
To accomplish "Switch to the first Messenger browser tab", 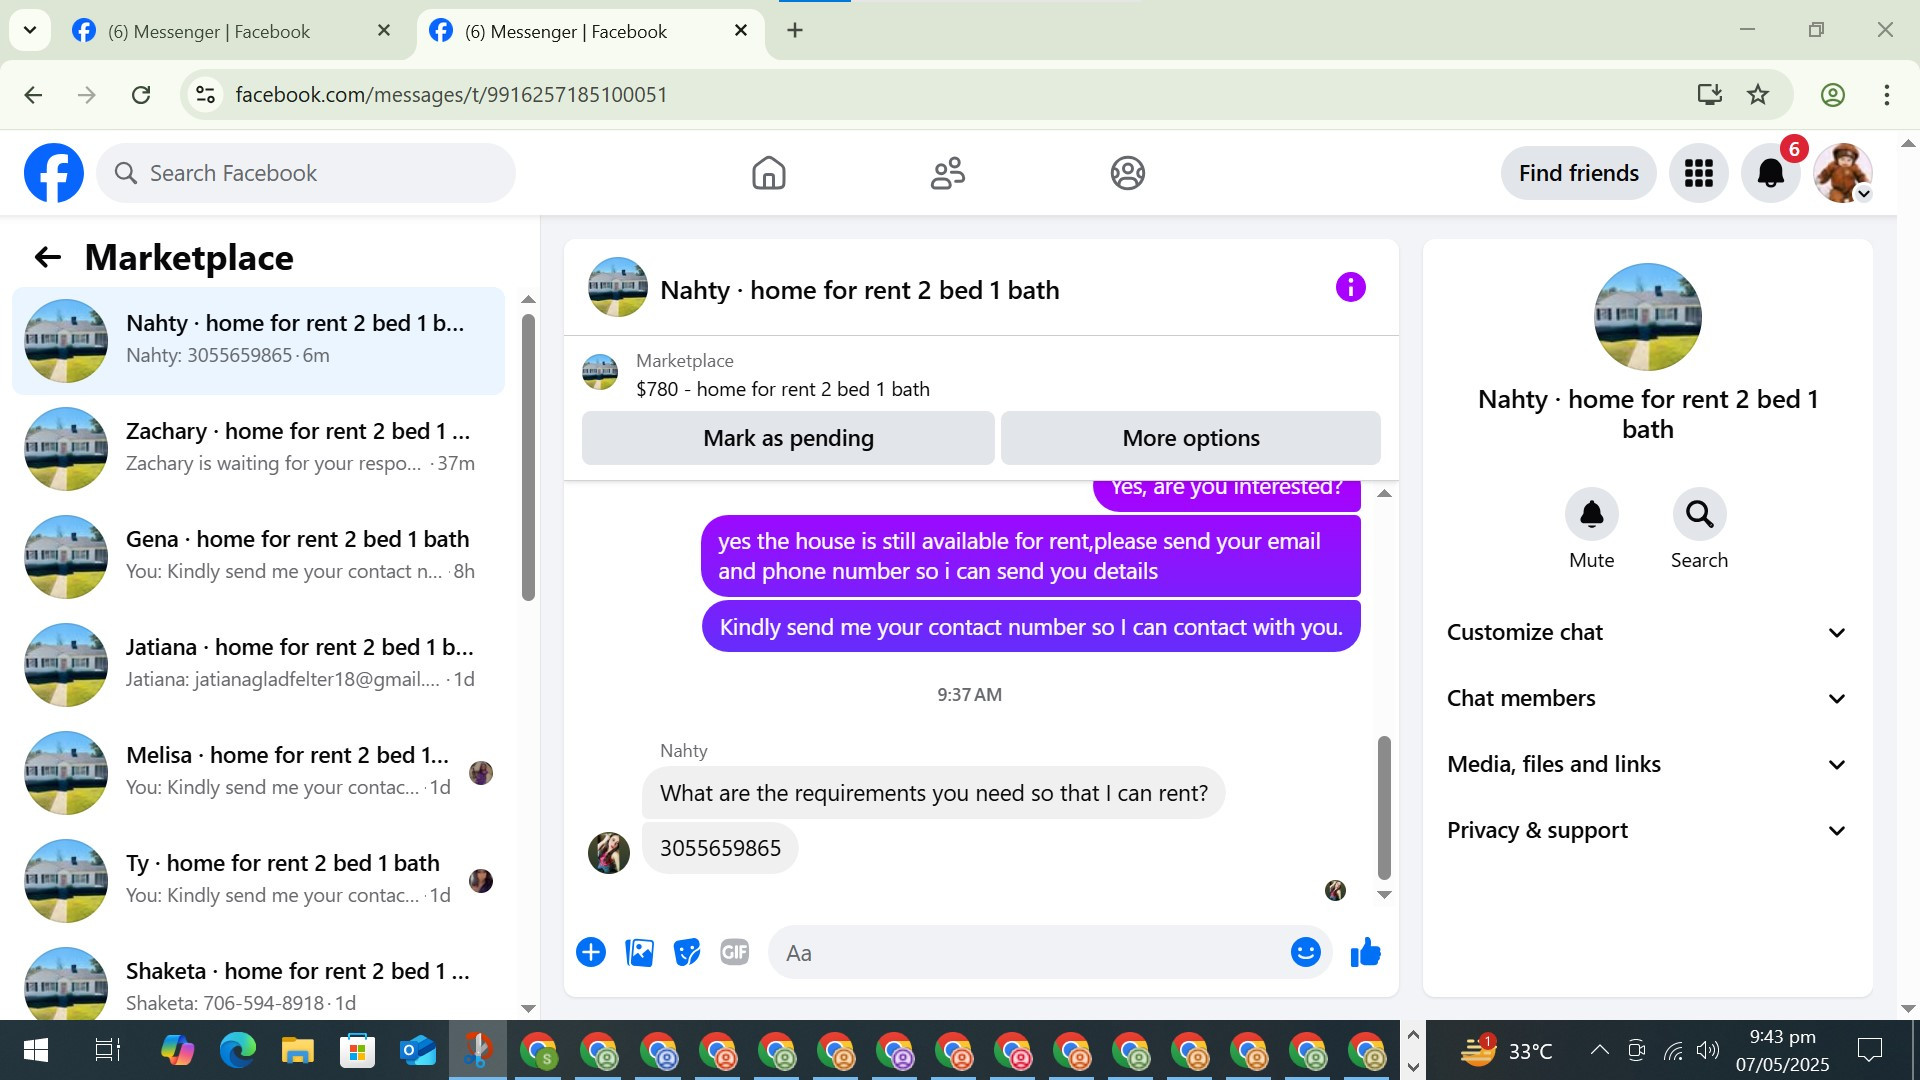I will tap(210, 31).
